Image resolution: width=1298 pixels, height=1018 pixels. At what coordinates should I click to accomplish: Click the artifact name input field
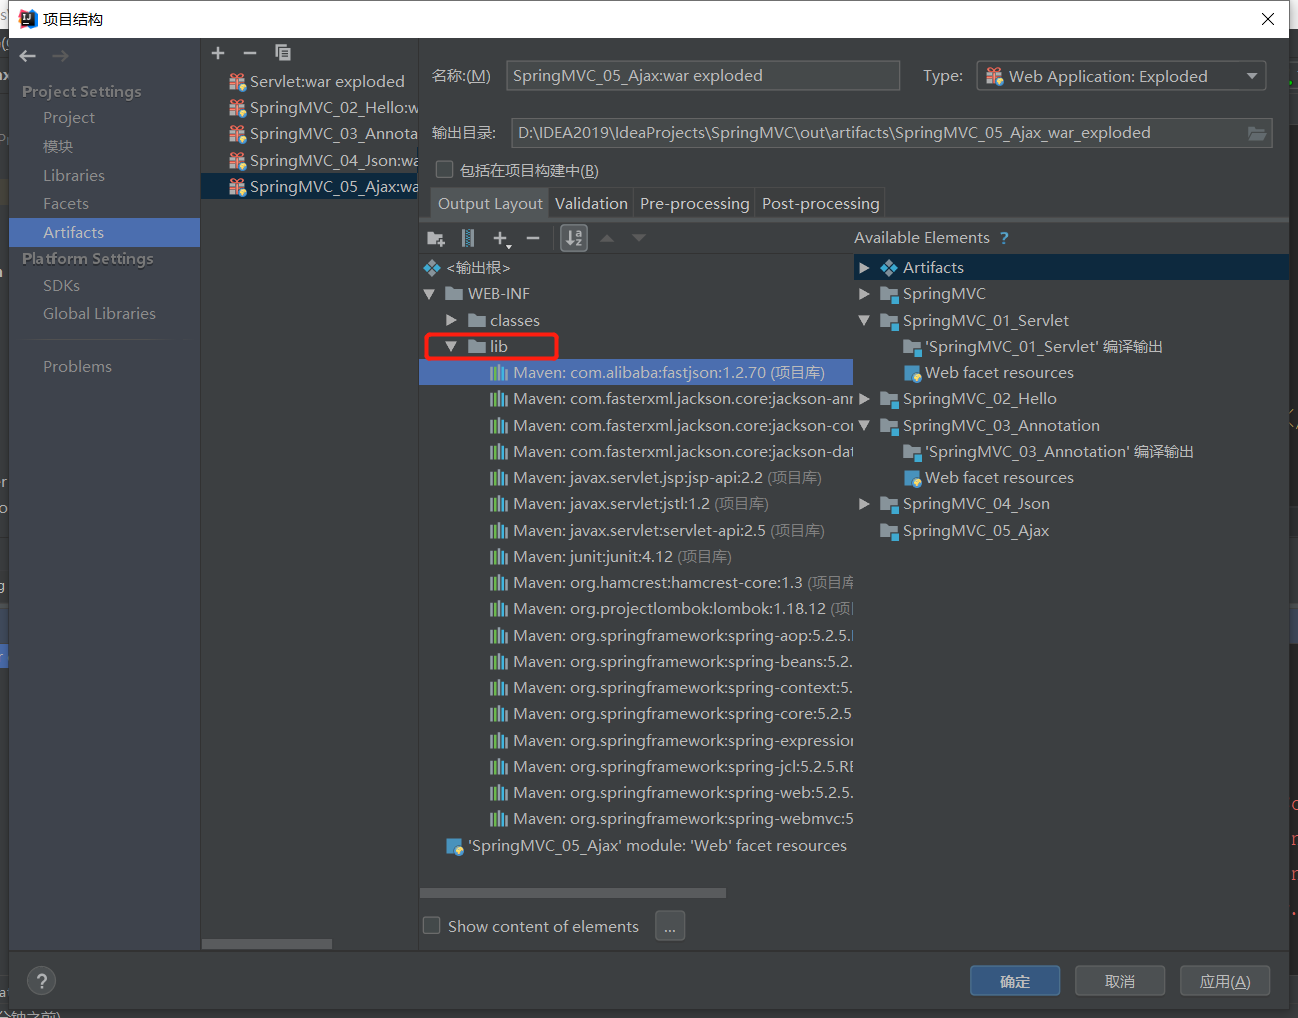[x=702, y=76]
